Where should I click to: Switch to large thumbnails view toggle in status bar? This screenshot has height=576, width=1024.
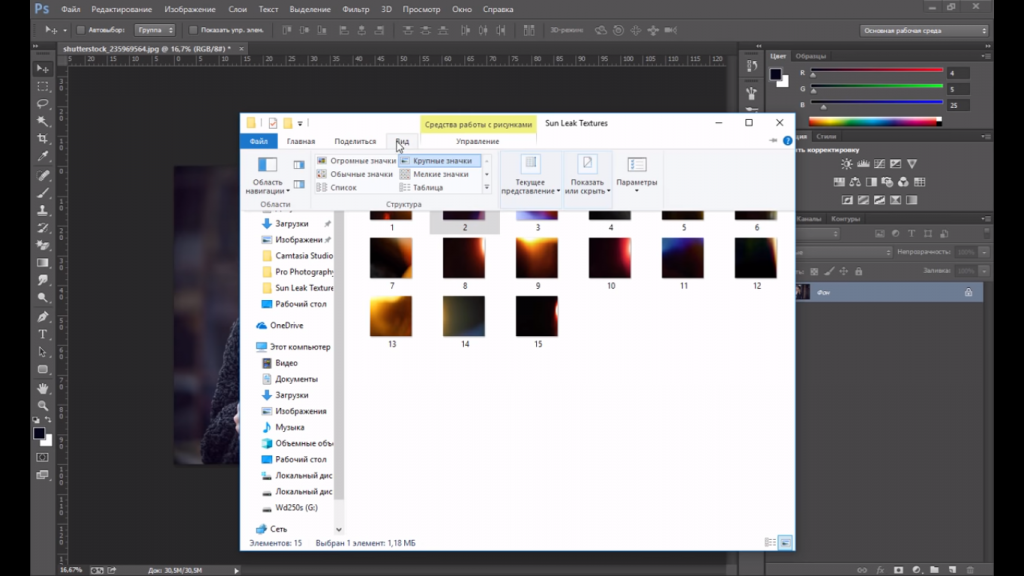(786, 543)
